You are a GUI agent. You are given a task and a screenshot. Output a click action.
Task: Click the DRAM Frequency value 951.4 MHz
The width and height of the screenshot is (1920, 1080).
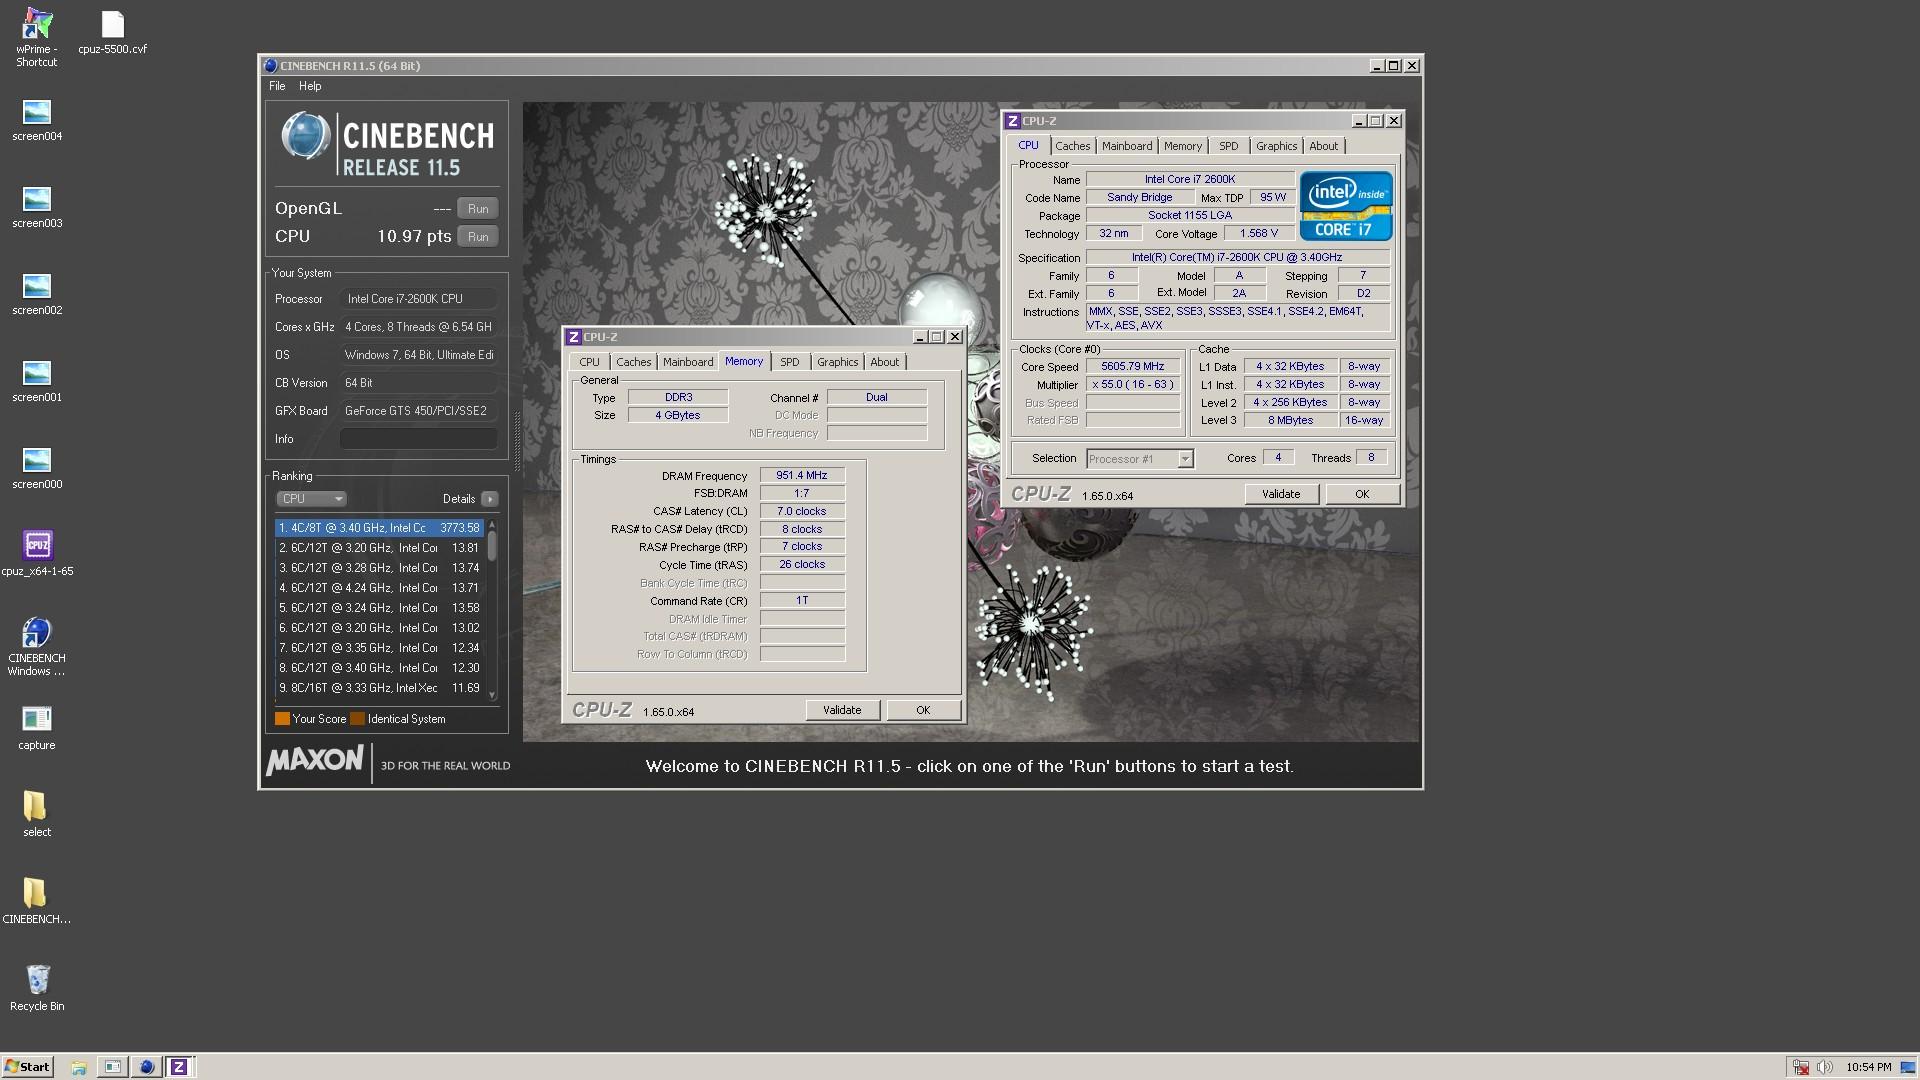point(802,476)
